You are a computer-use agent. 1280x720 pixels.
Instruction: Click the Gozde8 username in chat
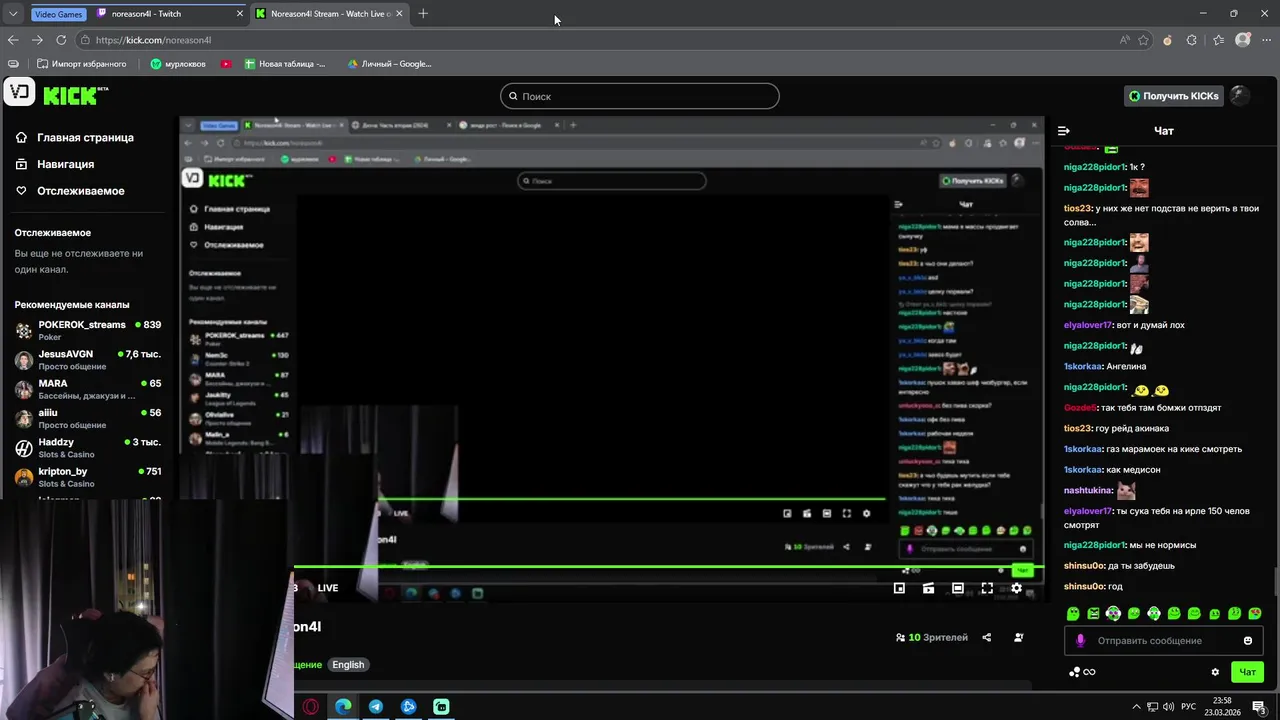point(1080,408)
